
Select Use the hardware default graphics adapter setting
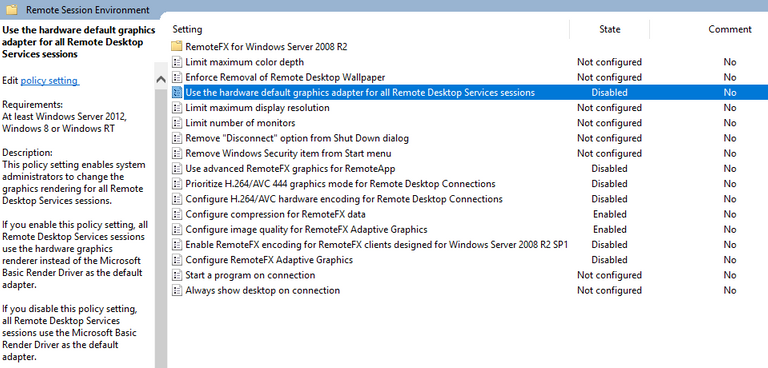(360, 93)
